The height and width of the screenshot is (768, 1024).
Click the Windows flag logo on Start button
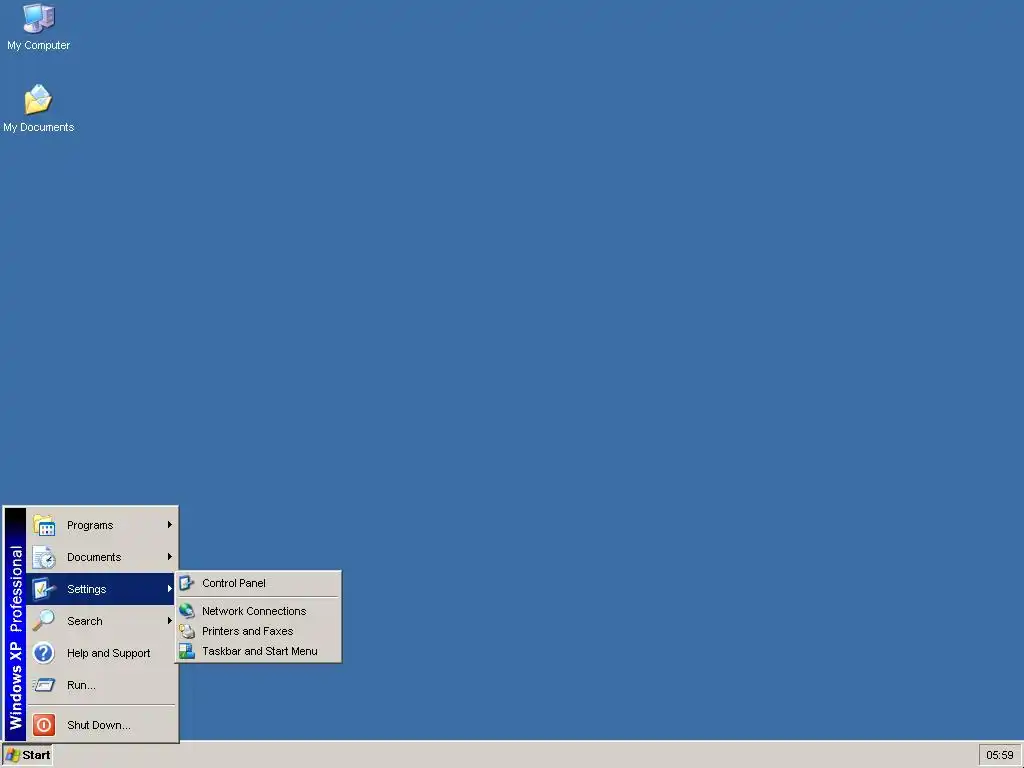(x=12, y=755)
